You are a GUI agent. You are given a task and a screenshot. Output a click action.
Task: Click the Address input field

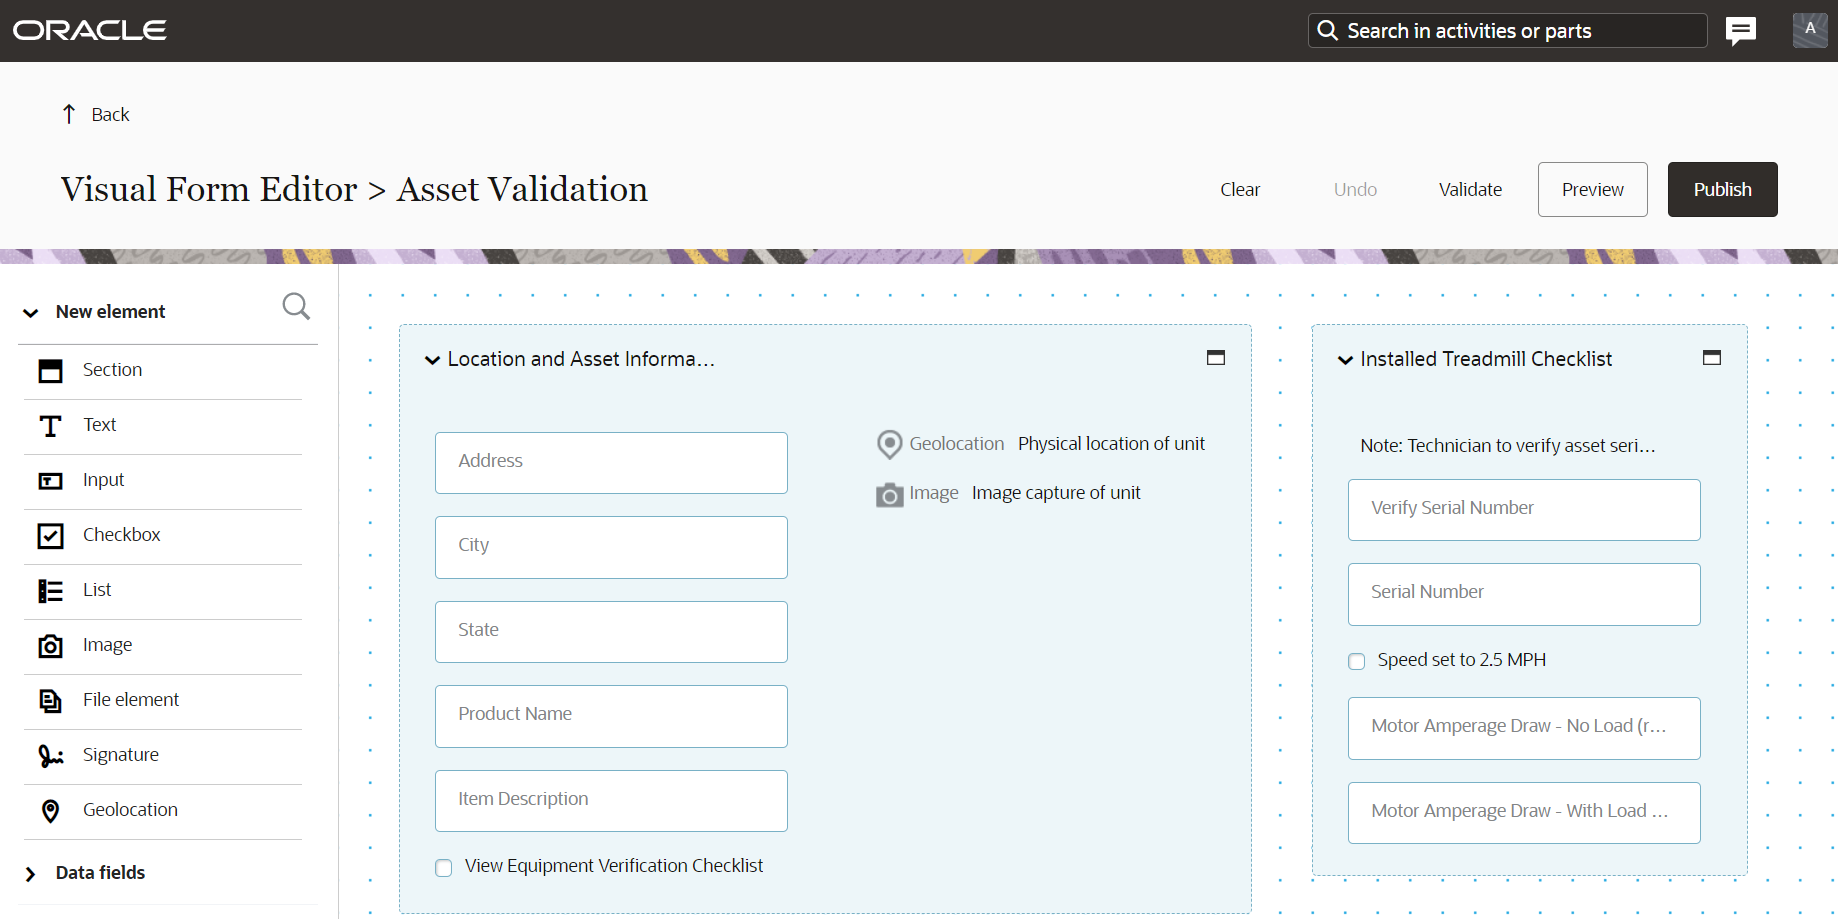tap(611, 462)
